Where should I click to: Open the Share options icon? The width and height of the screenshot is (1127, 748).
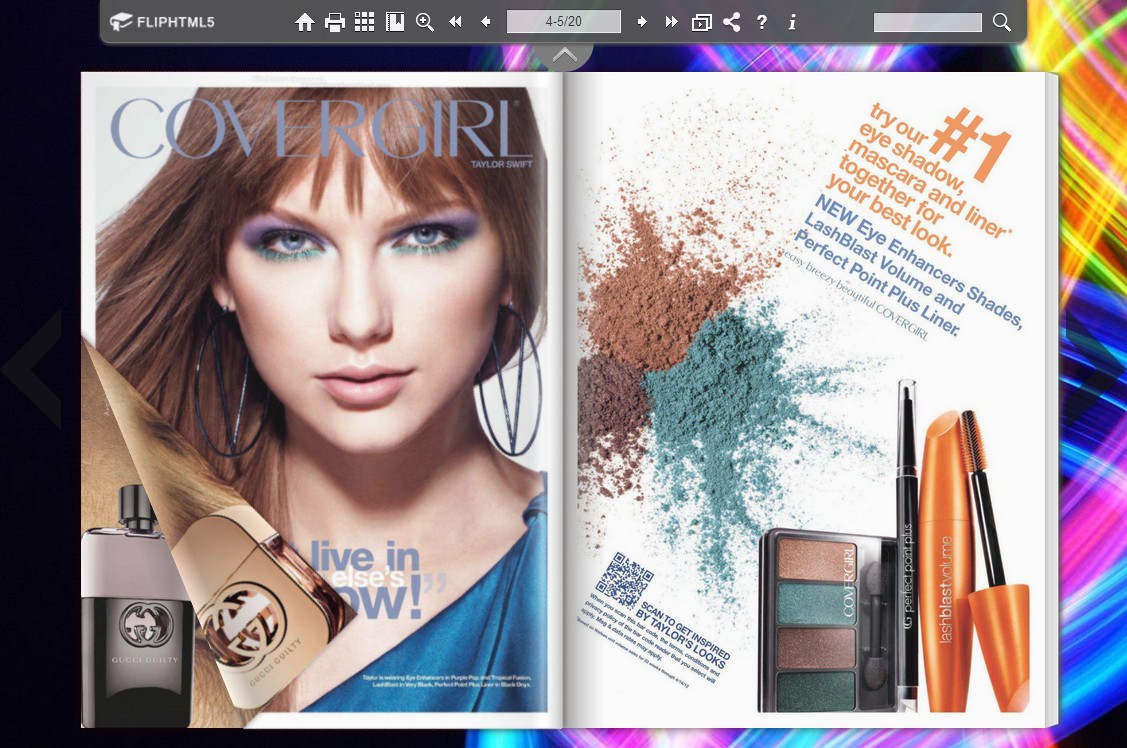click(x=731, y=21)
